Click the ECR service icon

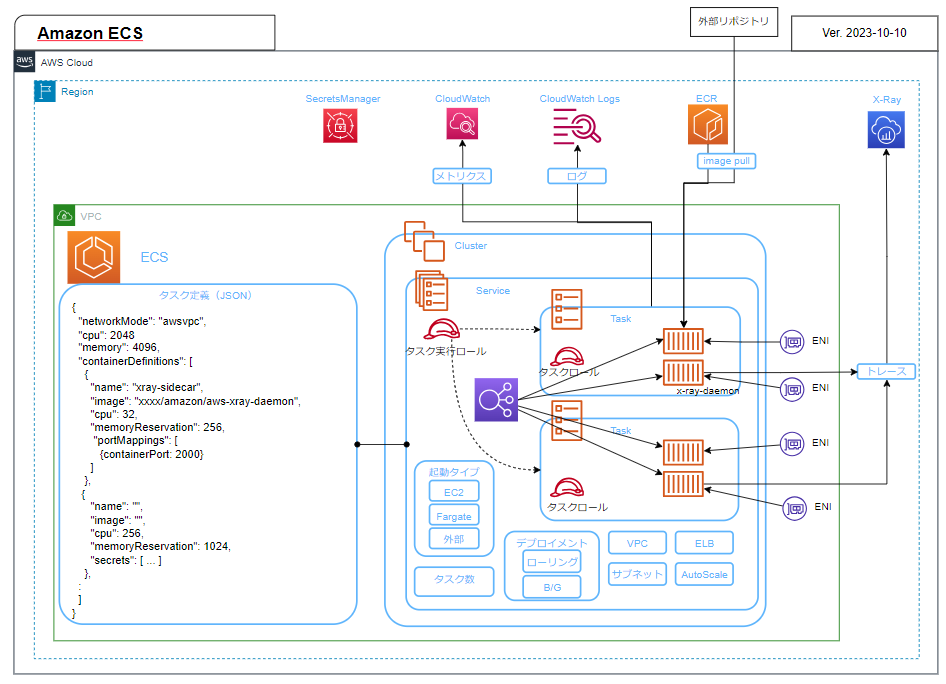coord(707,125)
